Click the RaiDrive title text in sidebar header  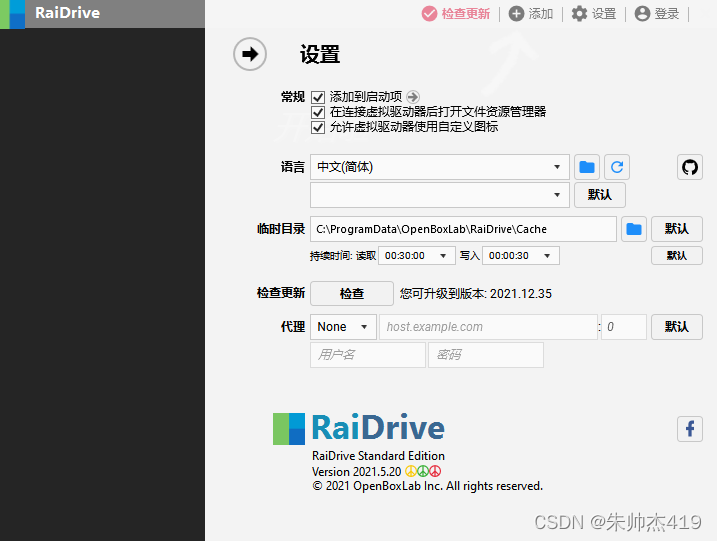pyautogui.click(x=67, y=13)
